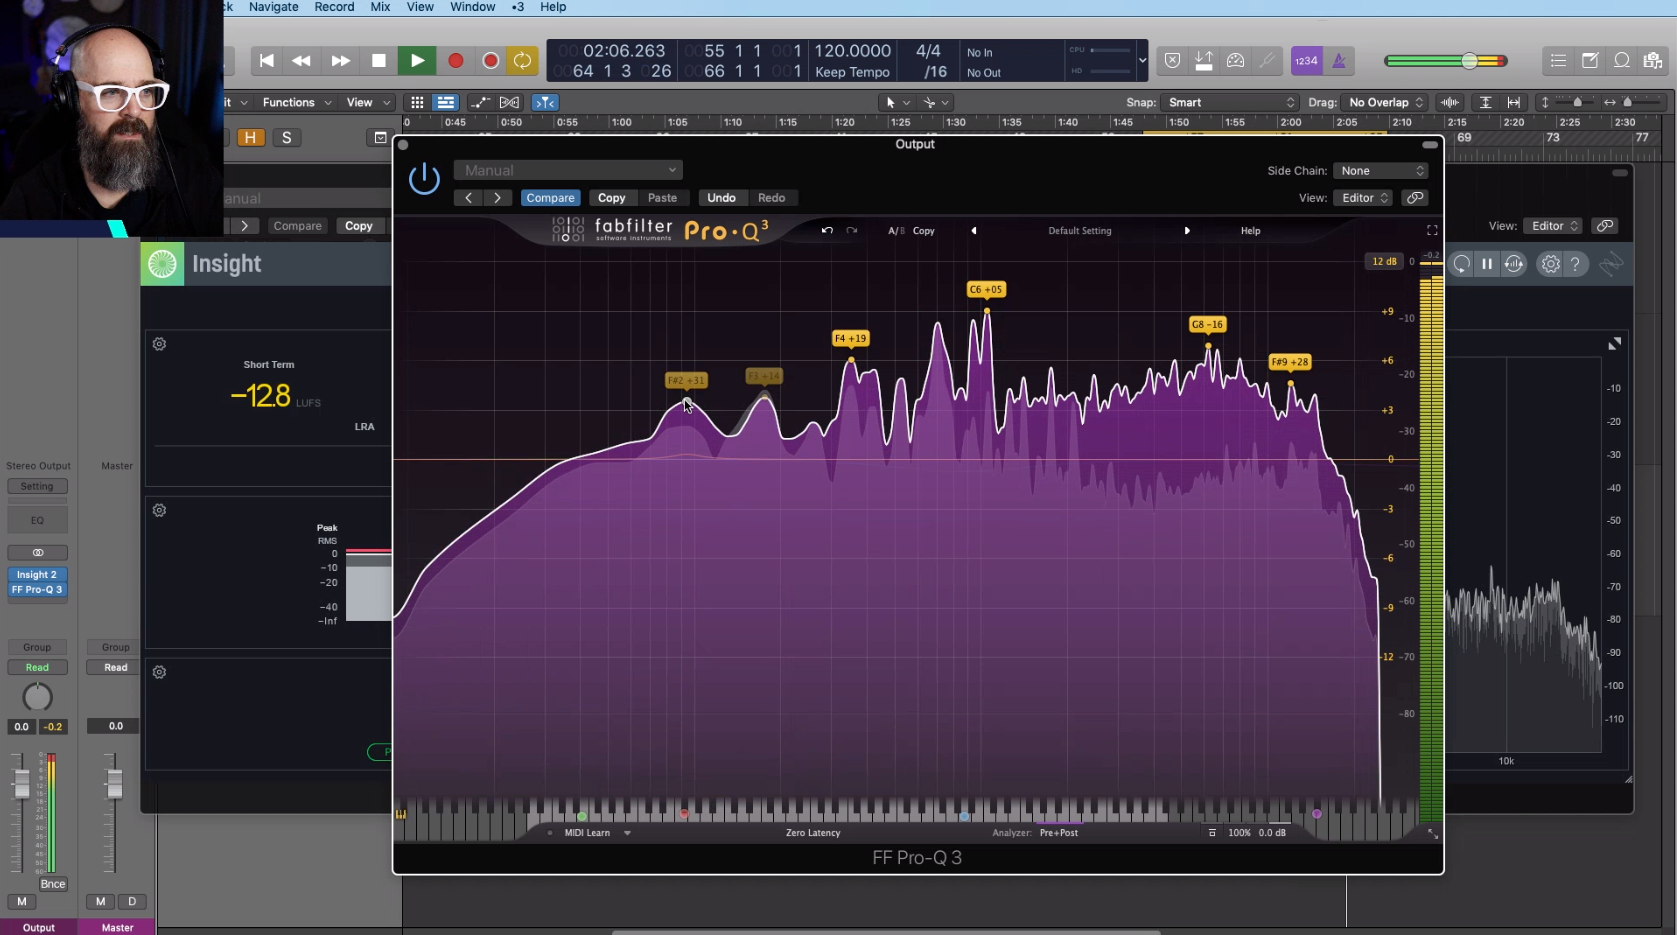Toggle FabFilter full screen mode icon
1677x935 pixels.
point(1432,230)
